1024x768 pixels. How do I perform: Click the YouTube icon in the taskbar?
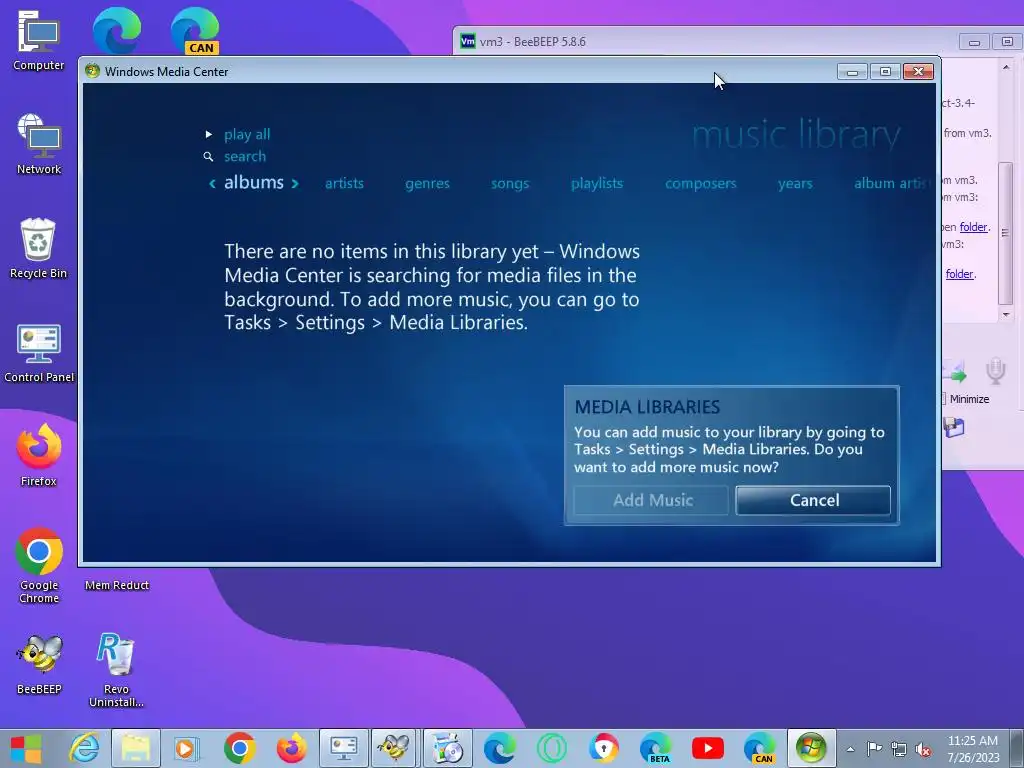[x=707, y=748]
